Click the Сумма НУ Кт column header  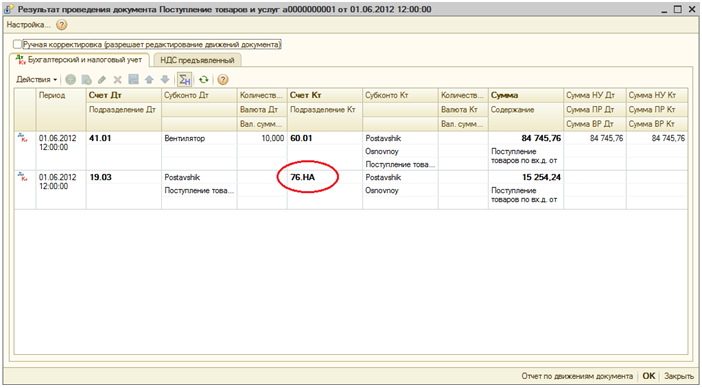coord(657,95)
